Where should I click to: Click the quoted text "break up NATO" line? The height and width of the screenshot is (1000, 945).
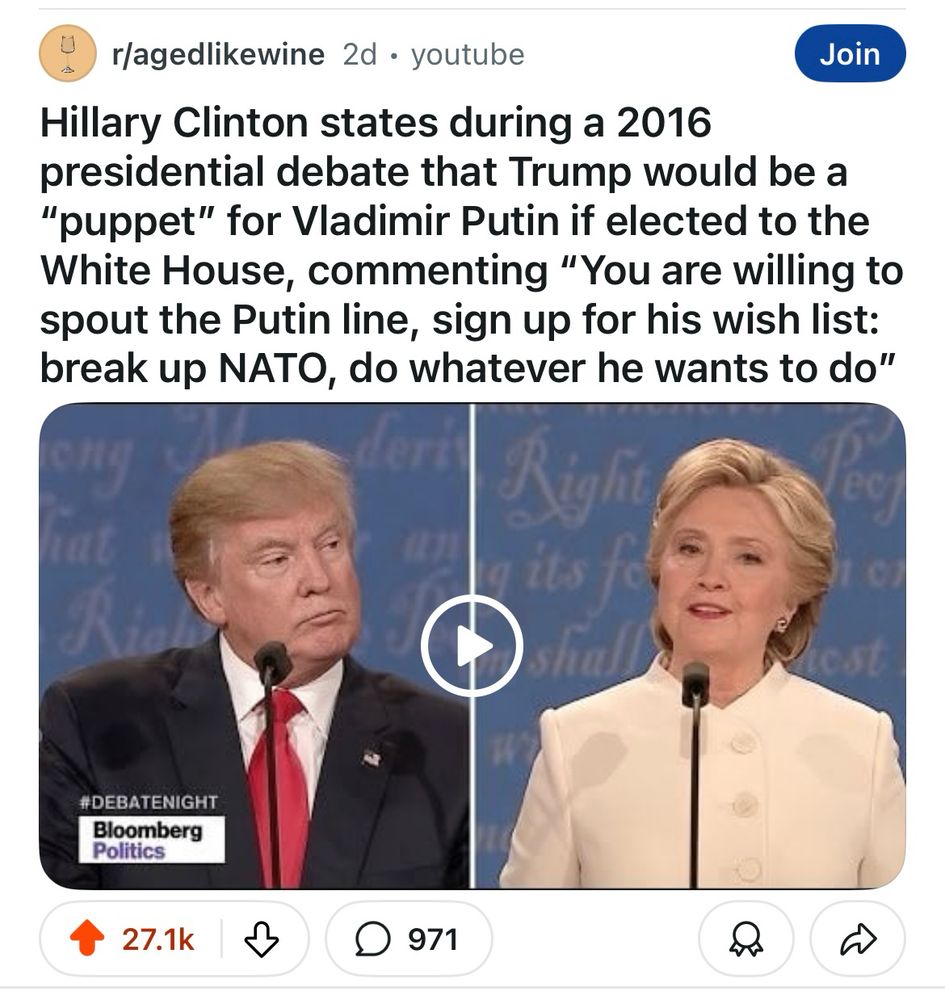point(468,369)
